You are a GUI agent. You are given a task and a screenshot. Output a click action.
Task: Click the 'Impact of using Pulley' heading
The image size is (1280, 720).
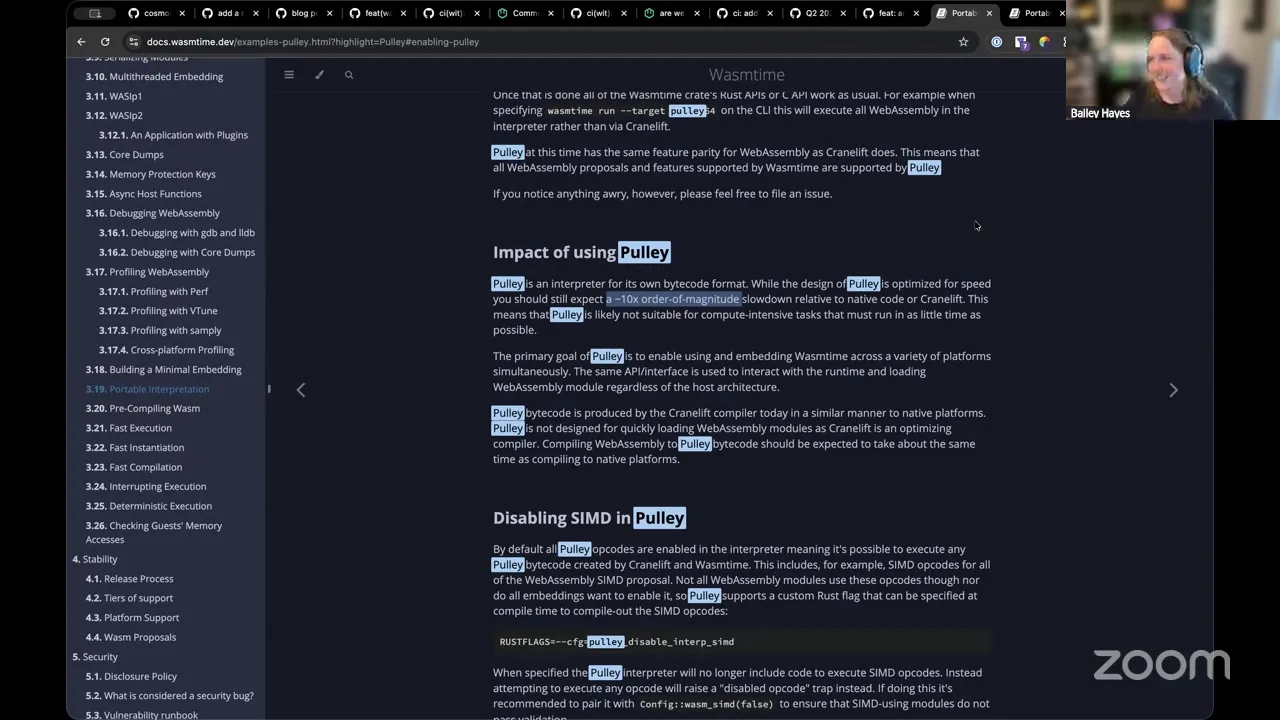pos(582,252)
